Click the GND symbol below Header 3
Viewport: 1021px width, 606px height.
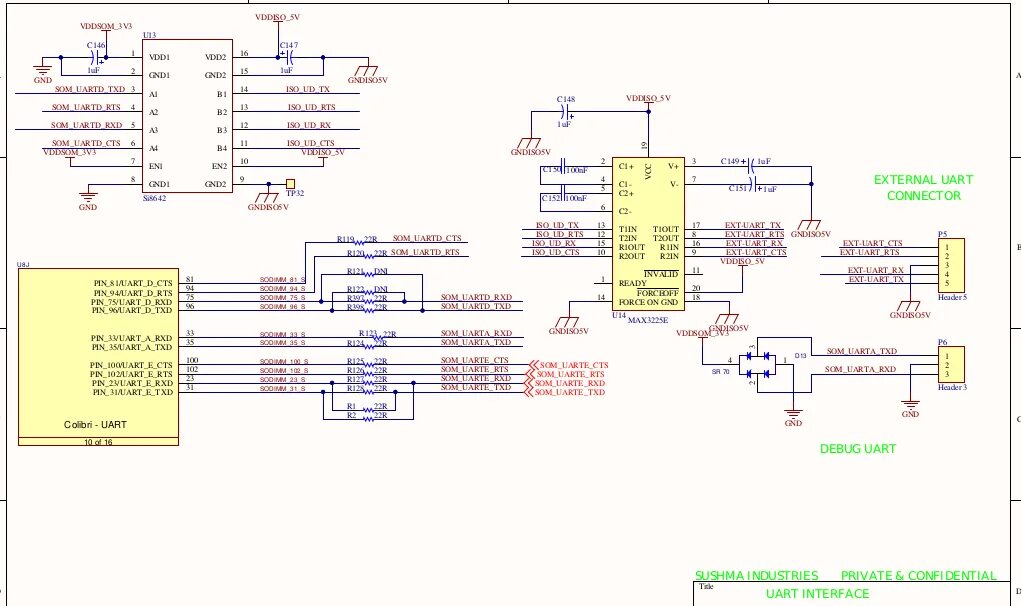[910, 409]
